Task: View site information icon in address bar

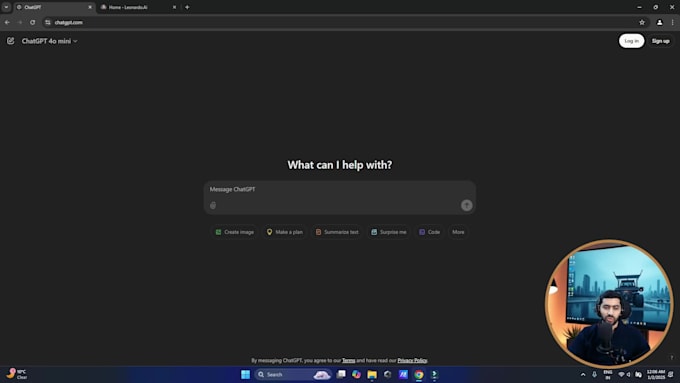Action: click(x=48, y=22)
